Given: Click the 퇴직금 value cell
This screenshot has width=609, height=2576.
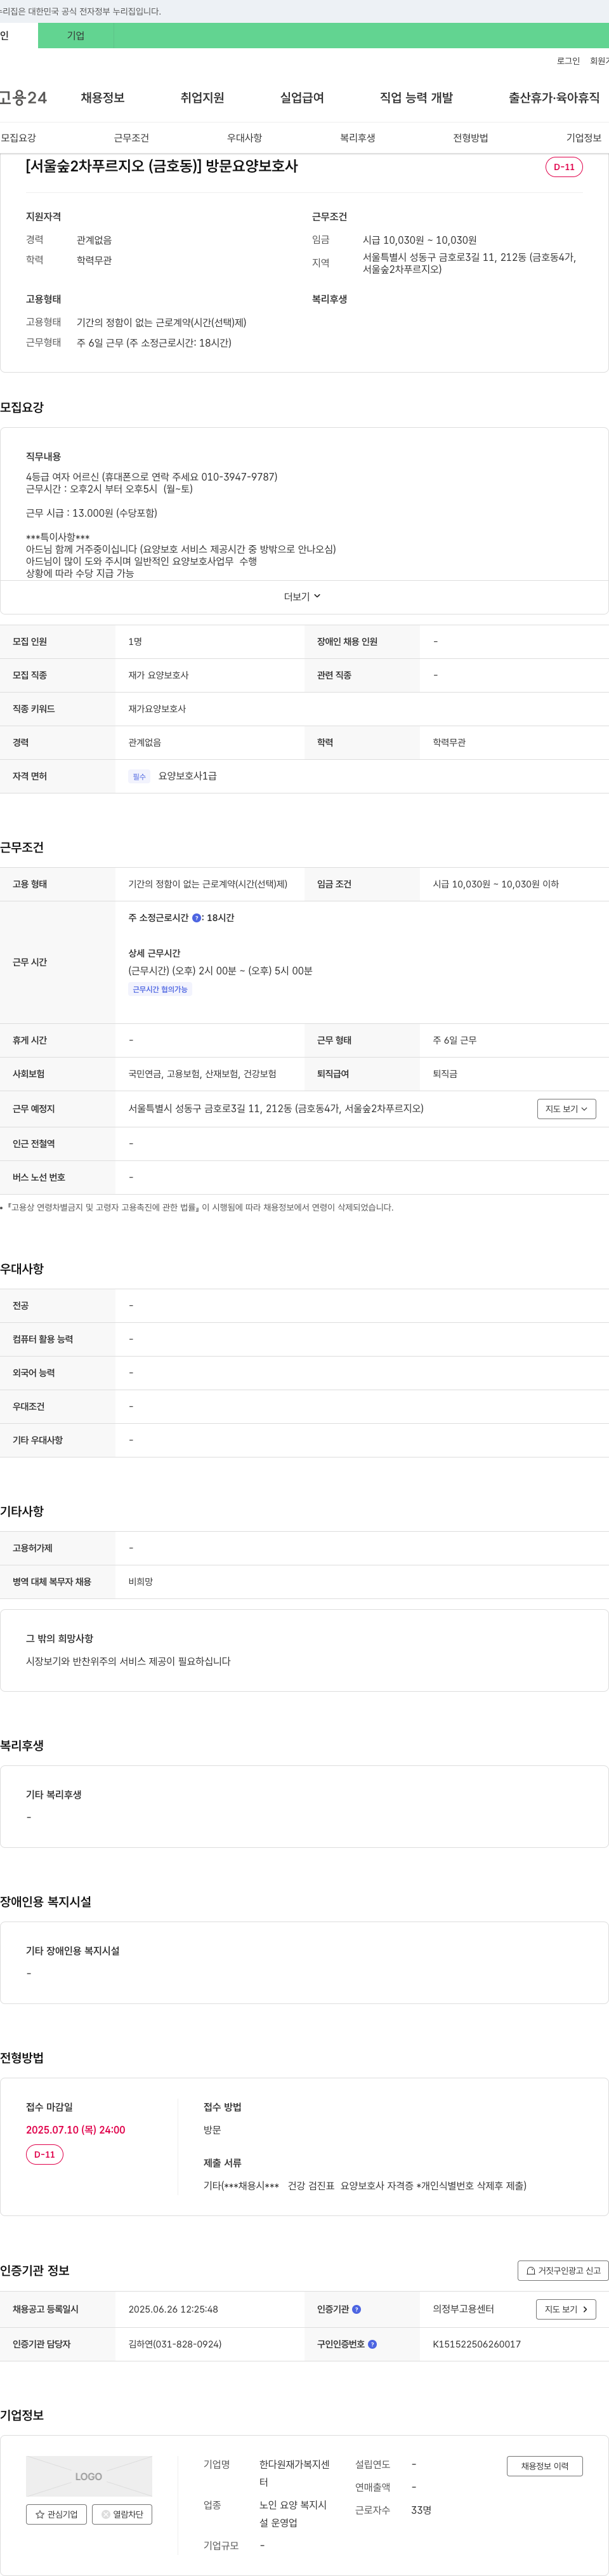Looking at the screenshot, I should [x=445, y=1074].
